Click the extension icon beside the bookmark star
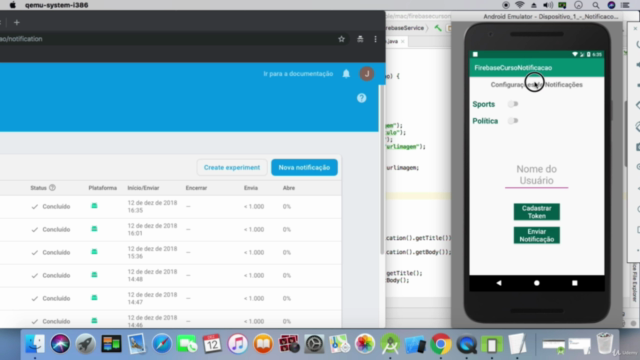 coord(360,39)
